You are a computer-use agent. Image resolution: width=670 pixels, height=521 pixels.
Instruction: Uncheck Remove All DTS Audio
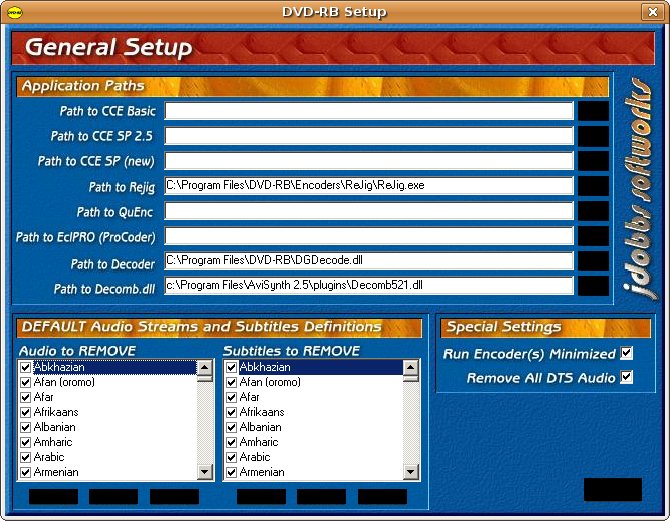tap(627, 377)
